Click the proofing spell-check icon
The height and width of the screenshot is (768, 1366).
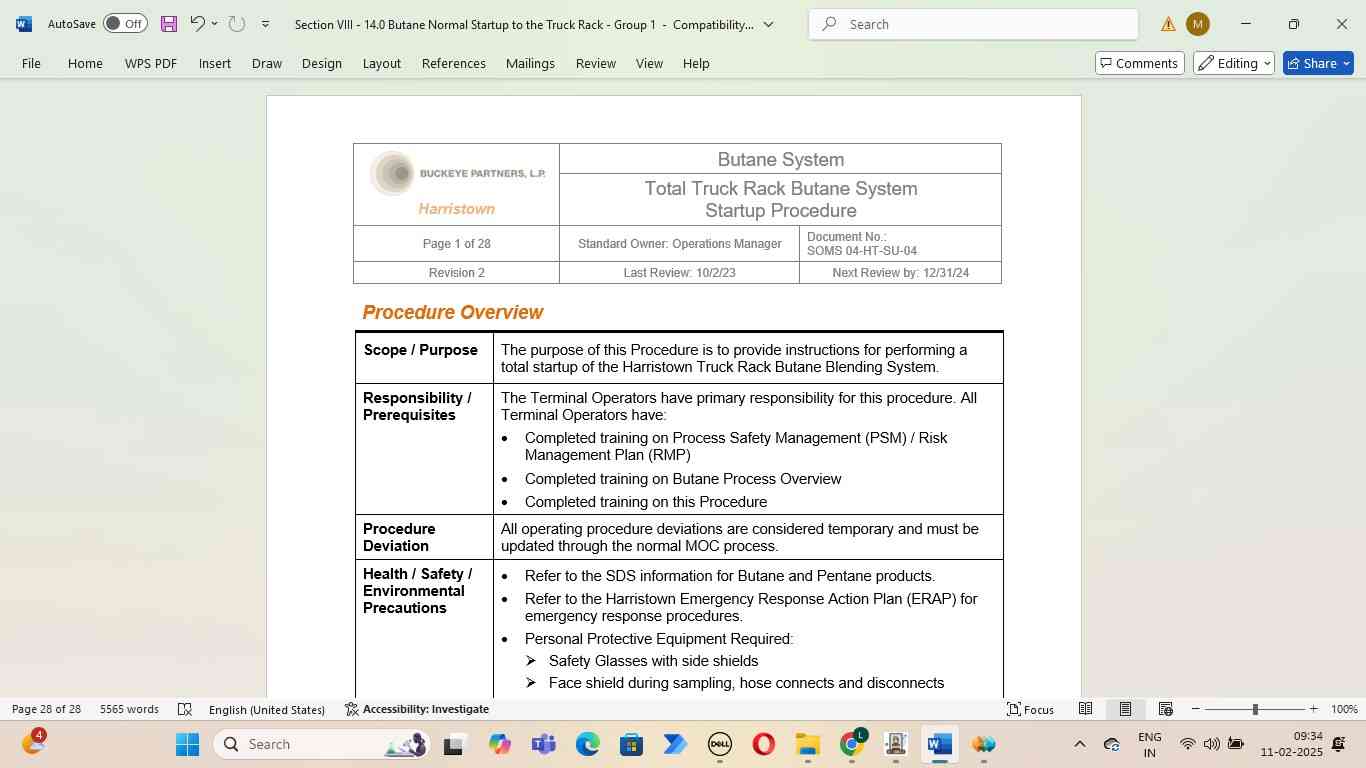point(185,709)
